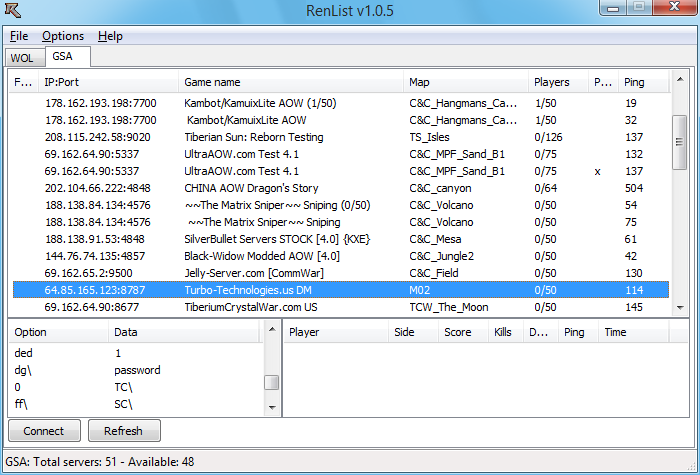Sort servers by Game name column
This screenshot has height=475, width=700.
coord(290,82)
